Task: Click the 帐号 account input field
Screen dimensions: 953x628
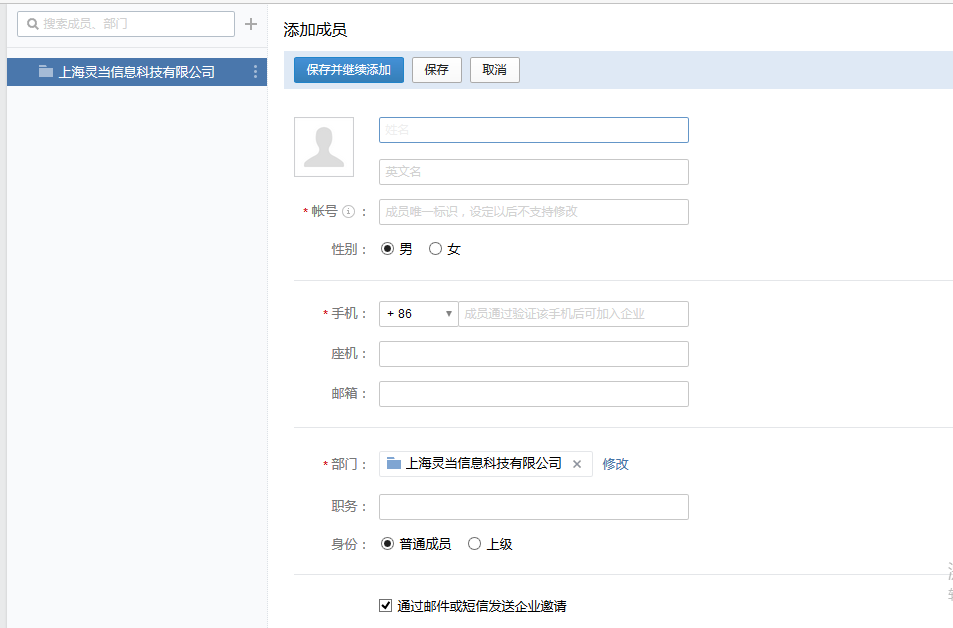Action: click(x=533, y=212)
